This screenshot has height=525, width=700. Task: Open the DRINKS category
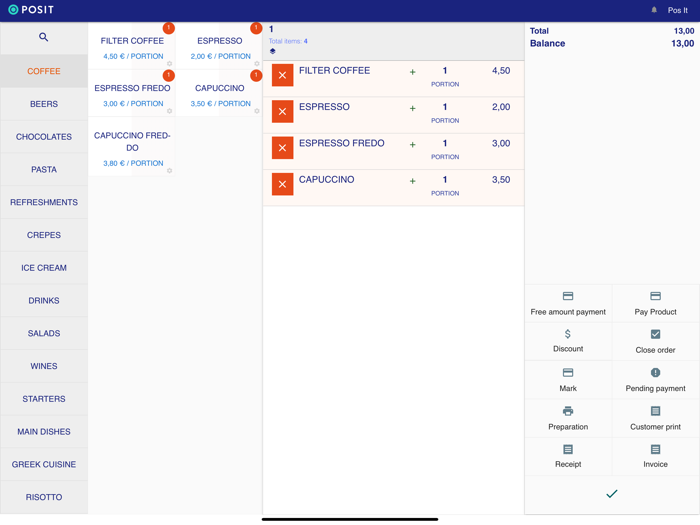click(x=44, y=300)
